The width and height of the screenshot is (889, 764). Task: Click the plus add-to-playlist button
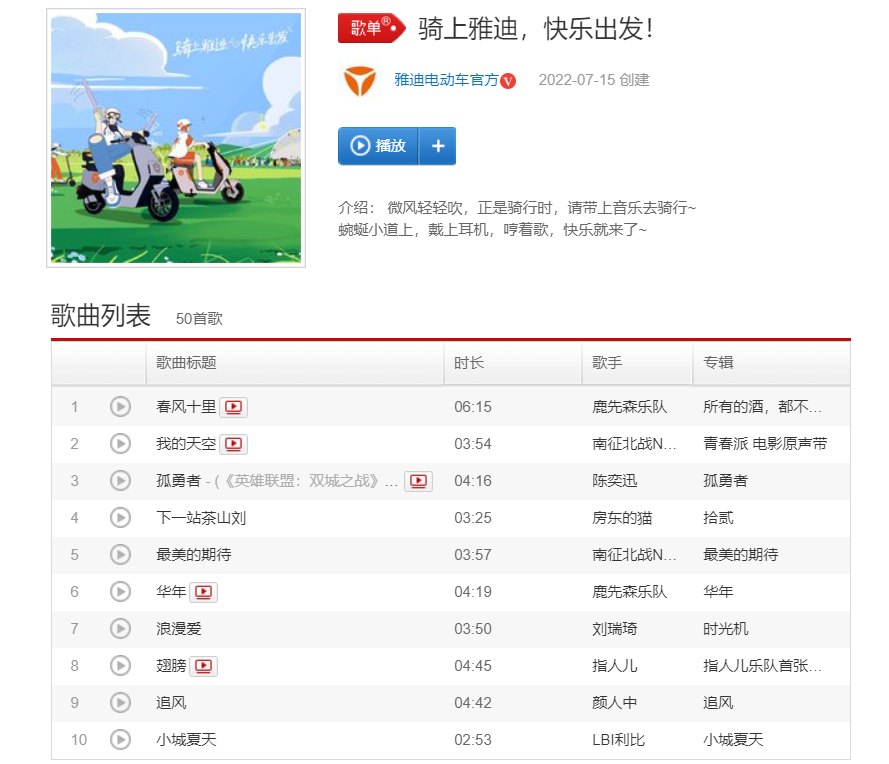(438, 146)
